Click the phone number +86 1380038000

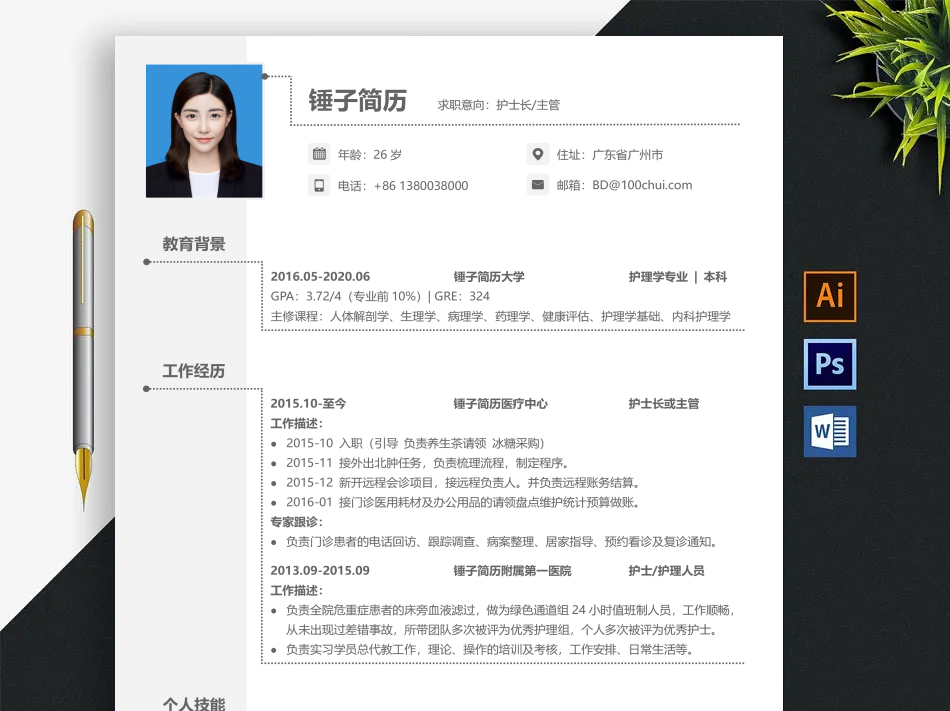tap(421, 186)
